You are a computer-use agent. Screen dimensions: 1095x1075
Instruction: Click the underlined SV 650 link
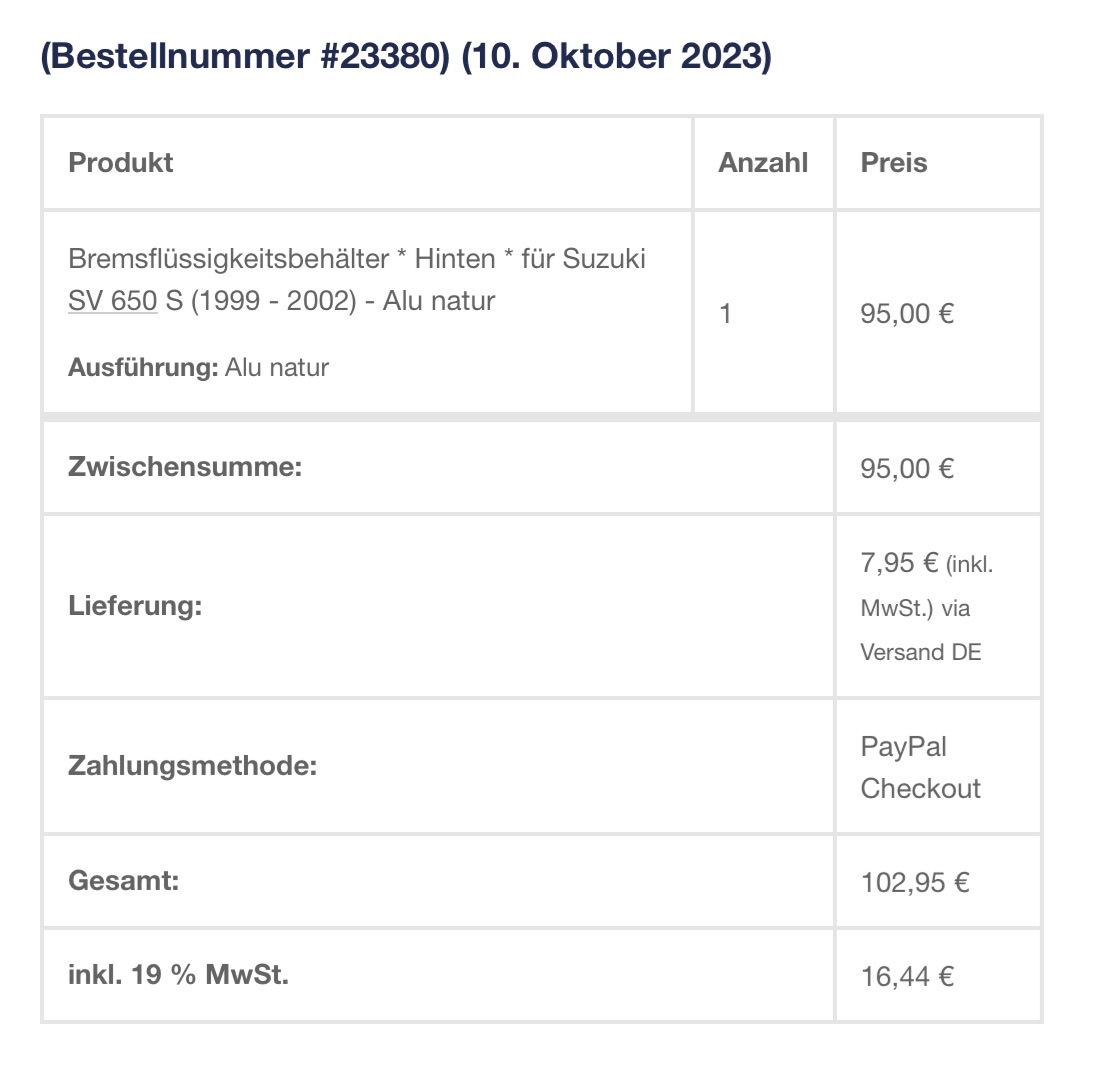click(112, 301)
